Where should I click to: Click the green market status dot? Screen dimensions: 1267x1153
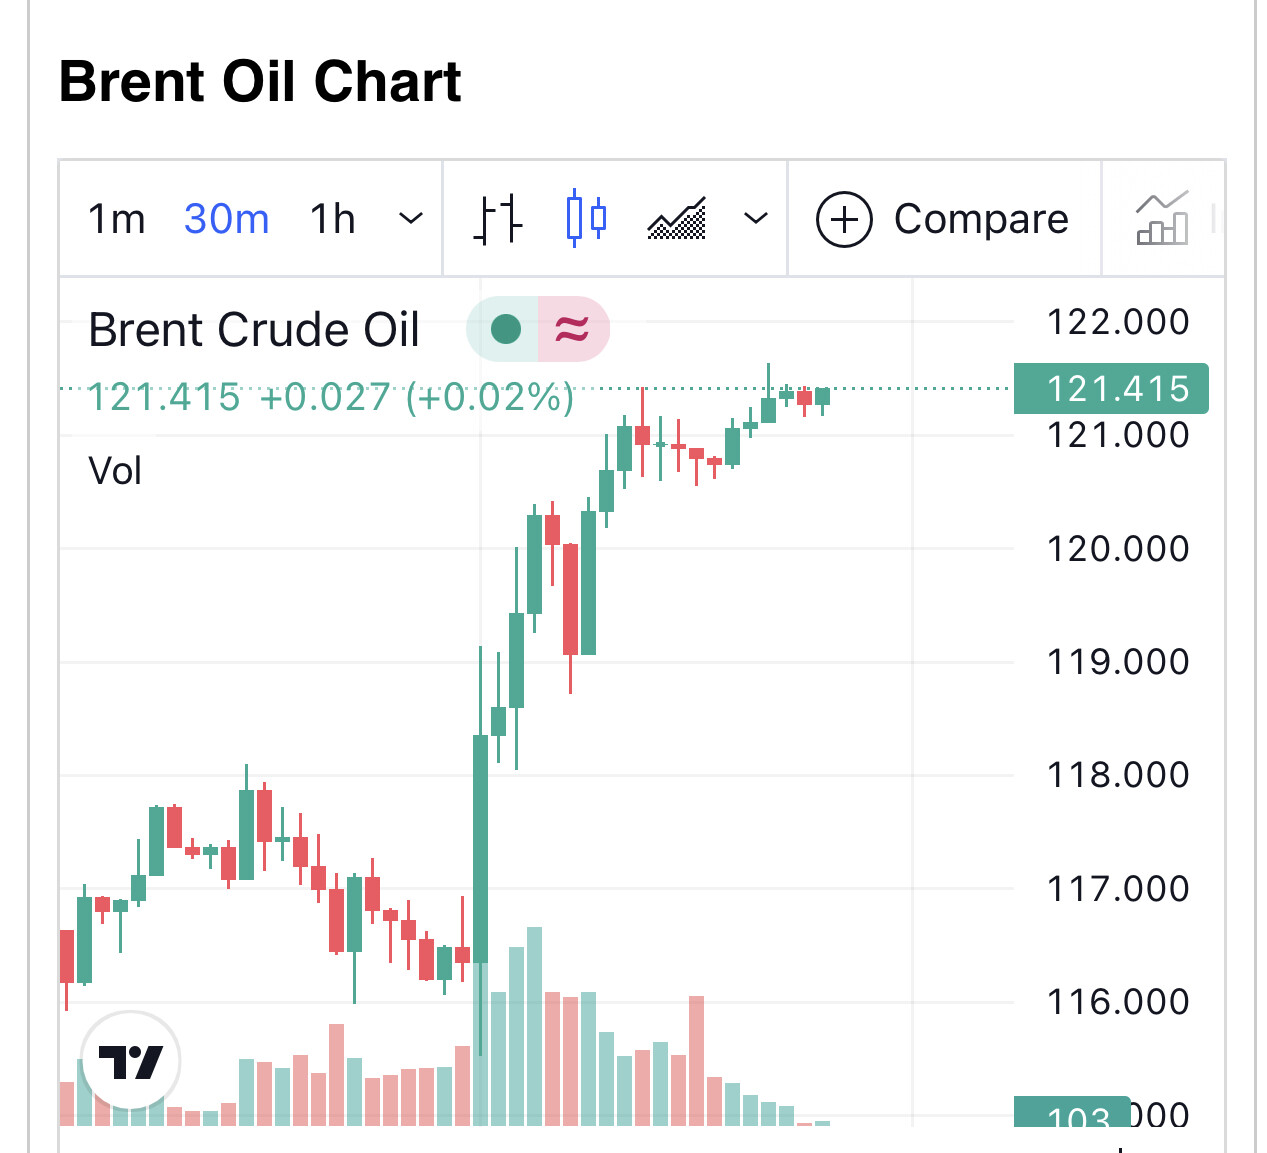coord(506,329)
